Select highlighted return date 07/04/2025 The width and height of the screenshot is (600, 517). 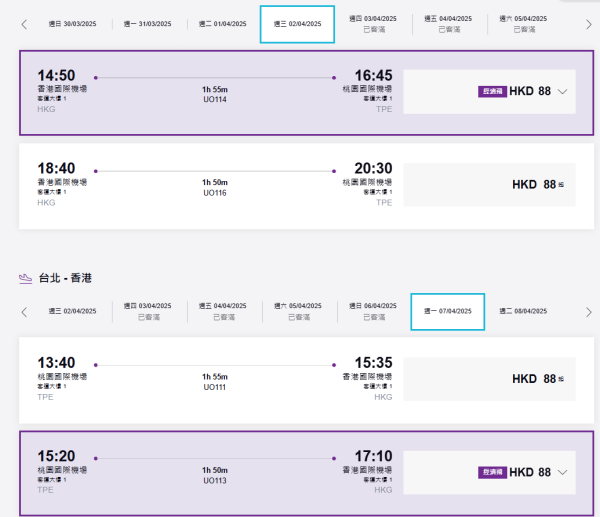[x=447, y=312]
